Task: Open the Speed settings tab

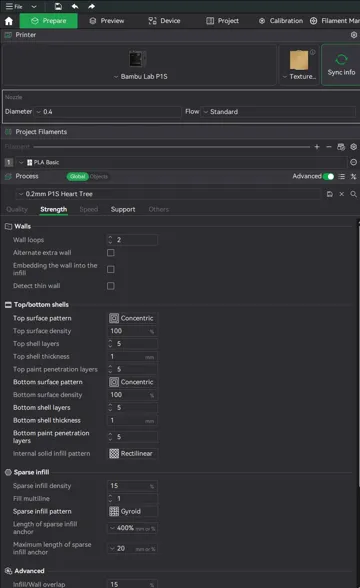Action: click(x=88, y=209)
